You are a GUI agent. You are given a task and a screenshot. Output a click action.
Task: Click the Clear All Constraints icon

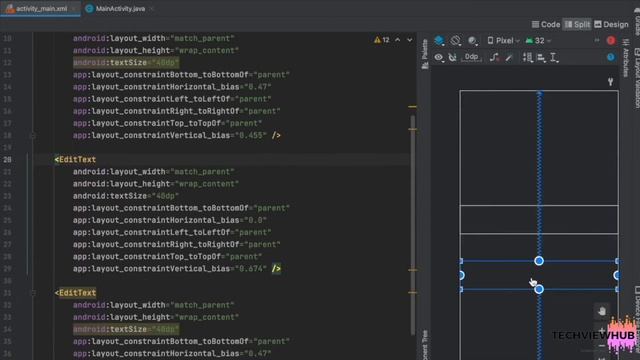point(494,58)
